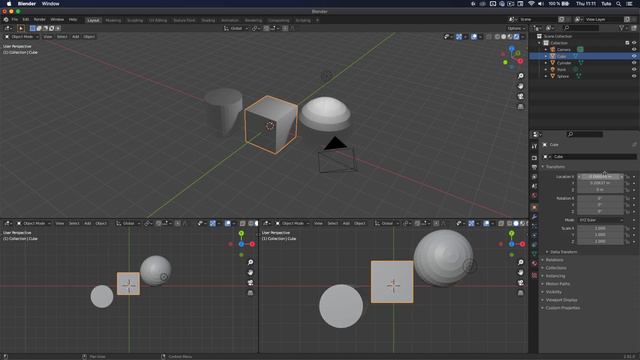
Task: Open Object Mode dropdown in top viewport
Action: pyautogui.click(x=22, y=37)
